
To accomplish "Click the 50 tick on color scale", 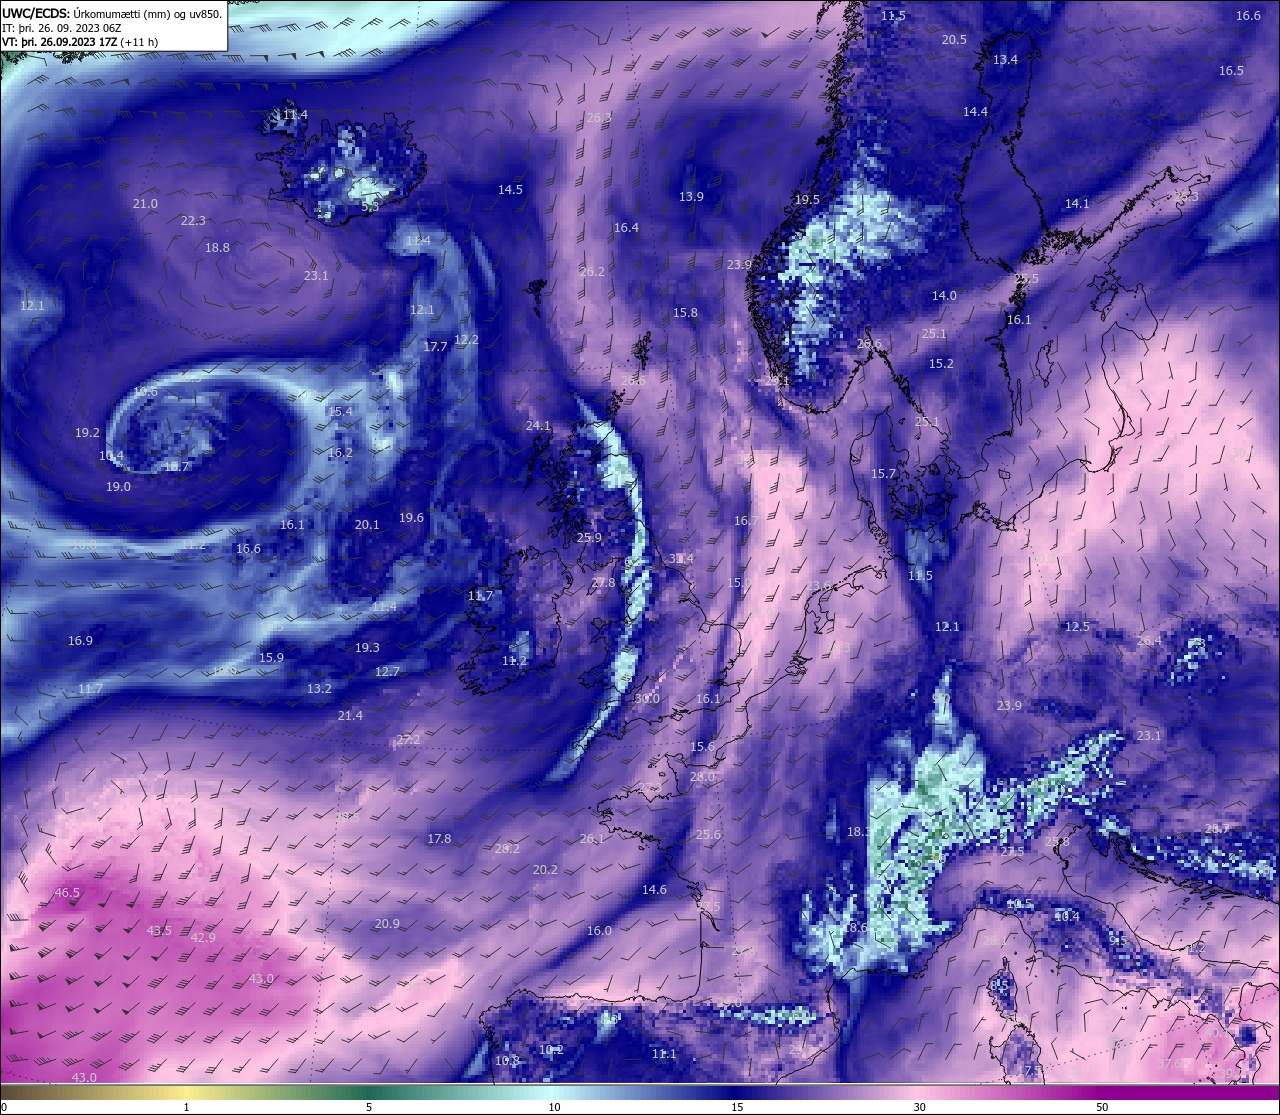I will click(x=1102, y=1107).
